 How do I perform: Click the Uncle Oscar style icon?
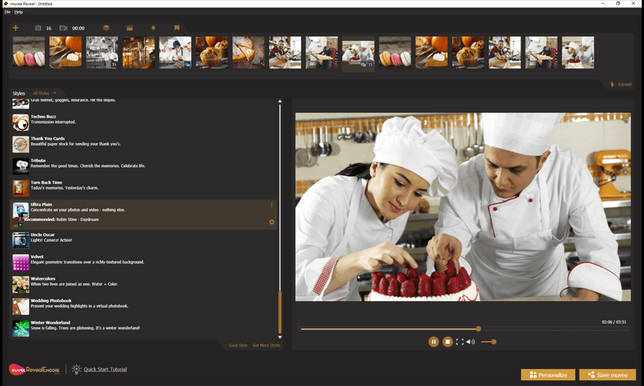[x=21, y=240]
